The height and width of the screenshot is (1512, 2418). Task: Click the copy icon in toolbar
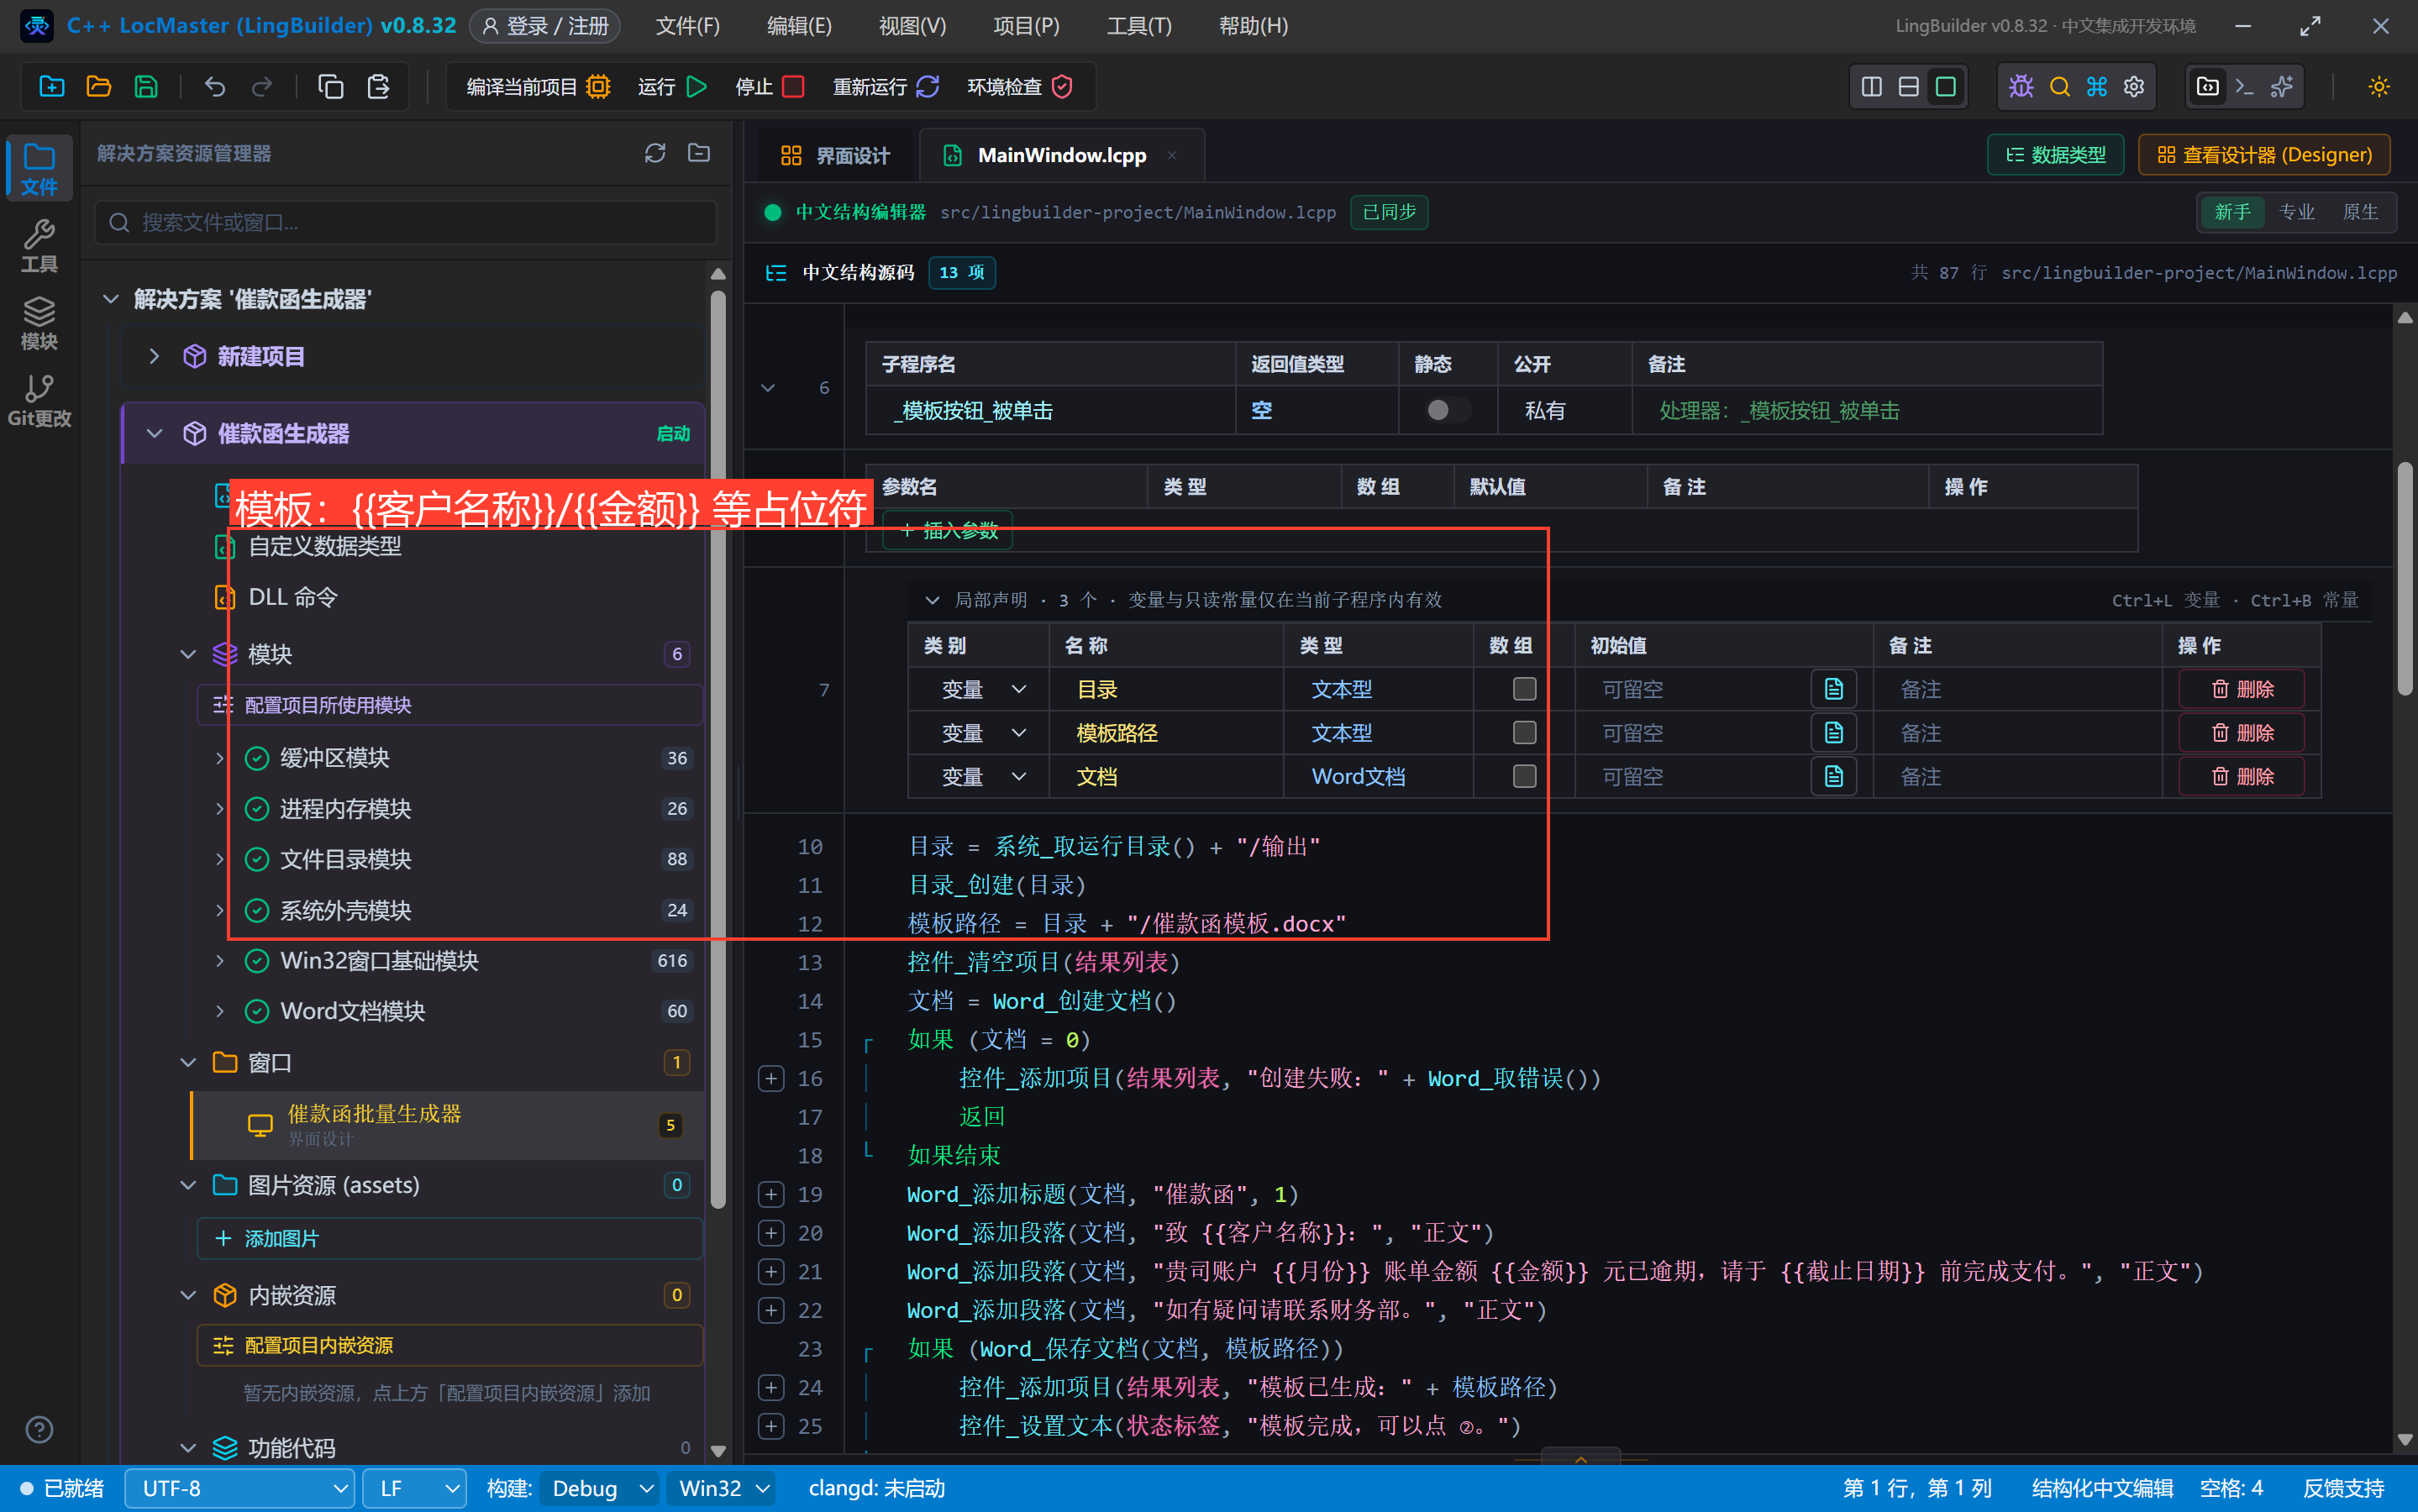coord(331,87)
